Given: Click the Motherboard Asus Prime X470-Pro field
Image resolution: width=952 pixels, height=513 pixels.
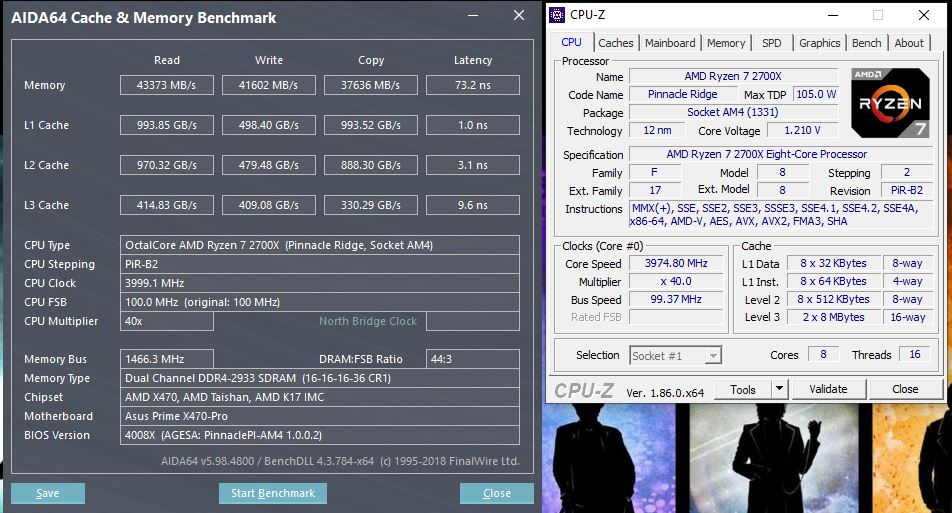Looking at the screenshot, I should pyautogui.click(x=319, y=416).
